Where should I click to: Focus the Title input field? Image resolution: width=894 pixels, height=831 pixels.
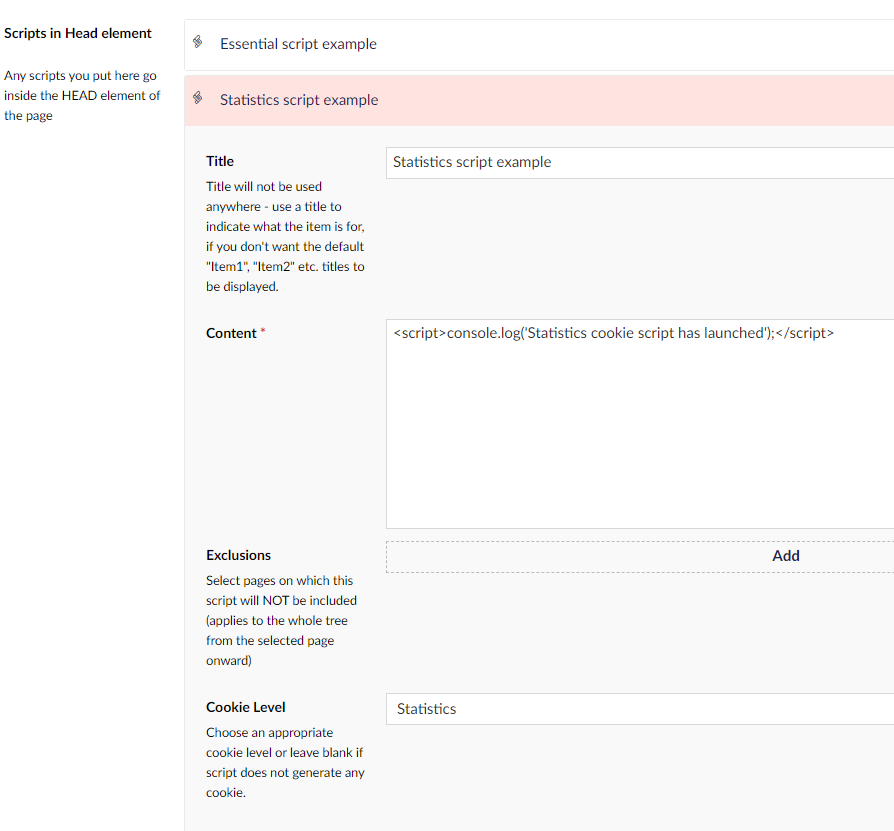point(638,162)
